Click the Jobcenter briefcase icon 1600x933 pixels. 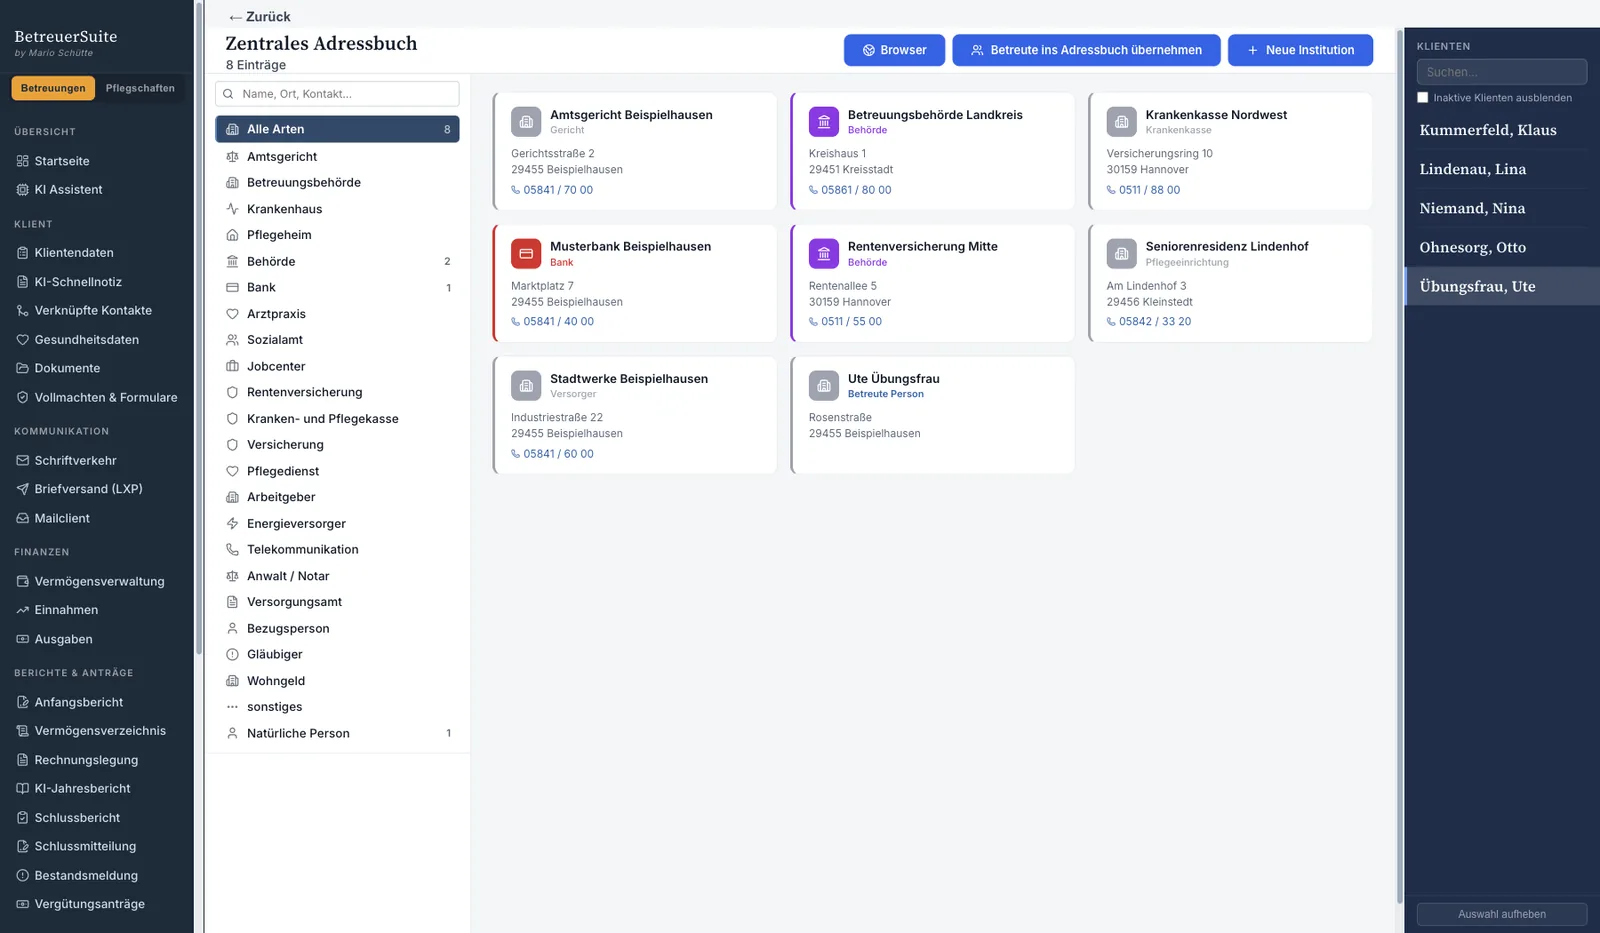[x=232, y=367]
